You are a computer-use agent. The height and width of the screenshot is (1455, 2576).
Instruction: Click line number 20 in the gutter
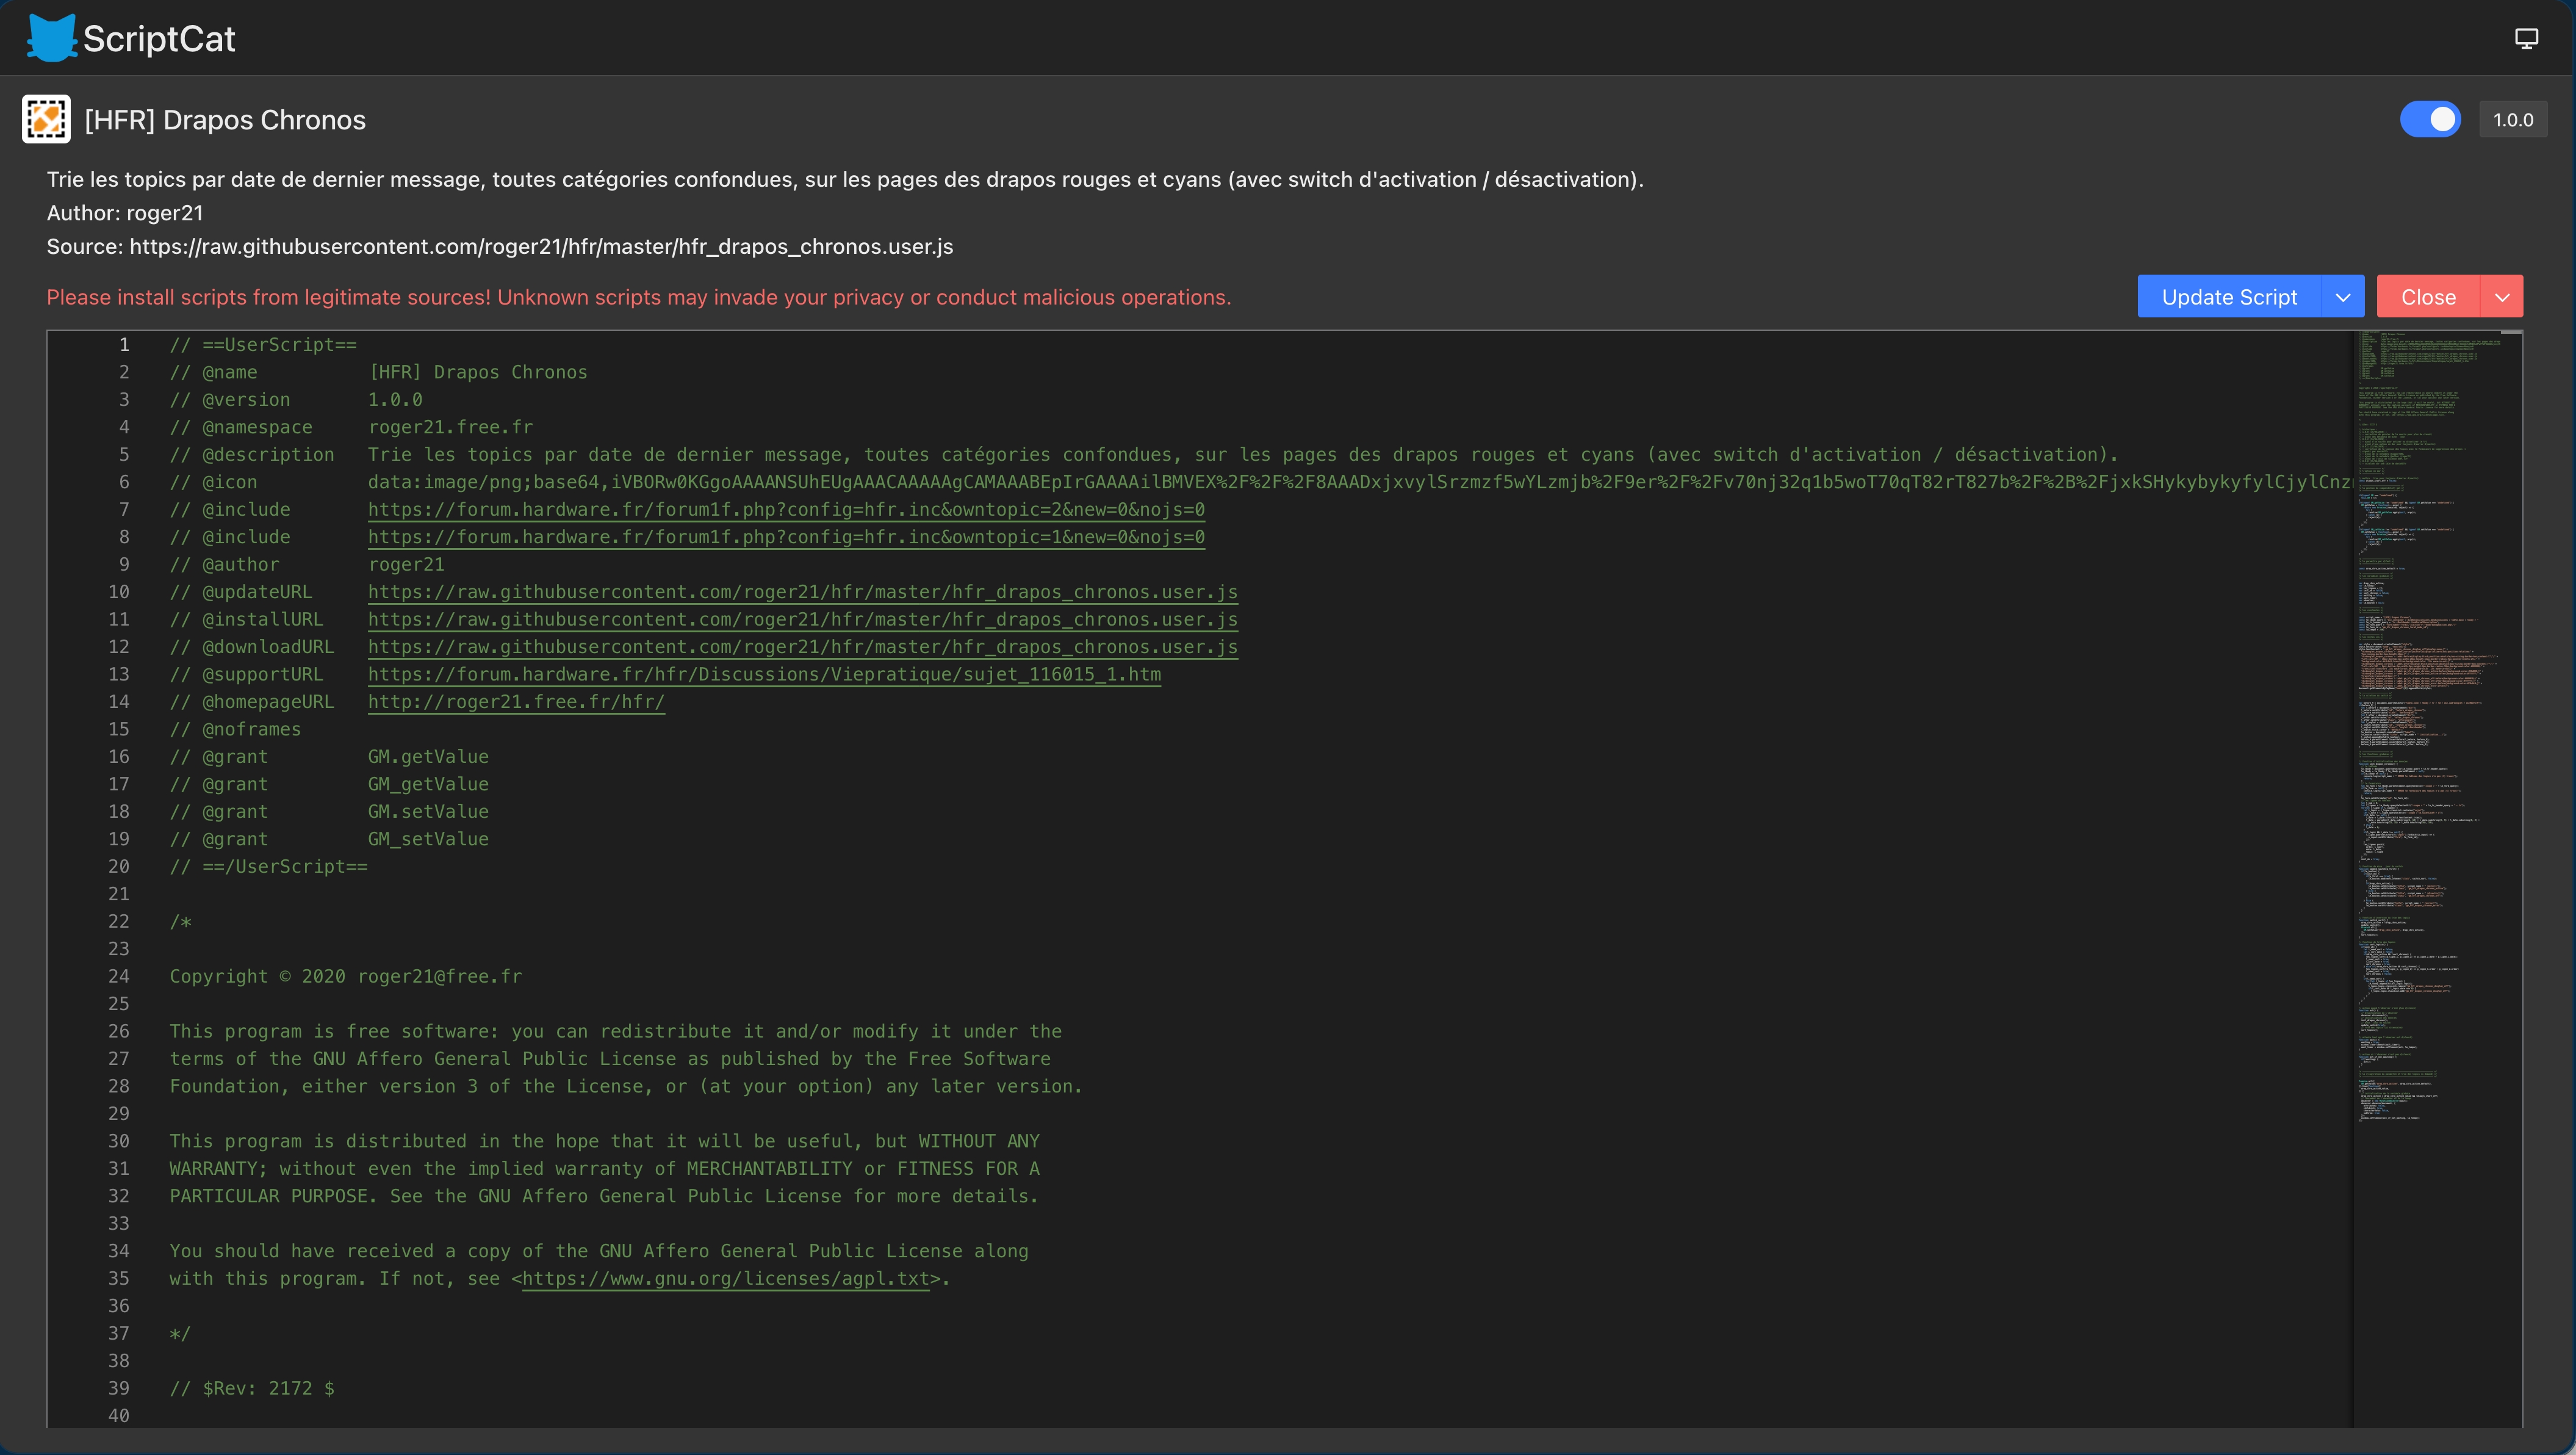(119, 866)
